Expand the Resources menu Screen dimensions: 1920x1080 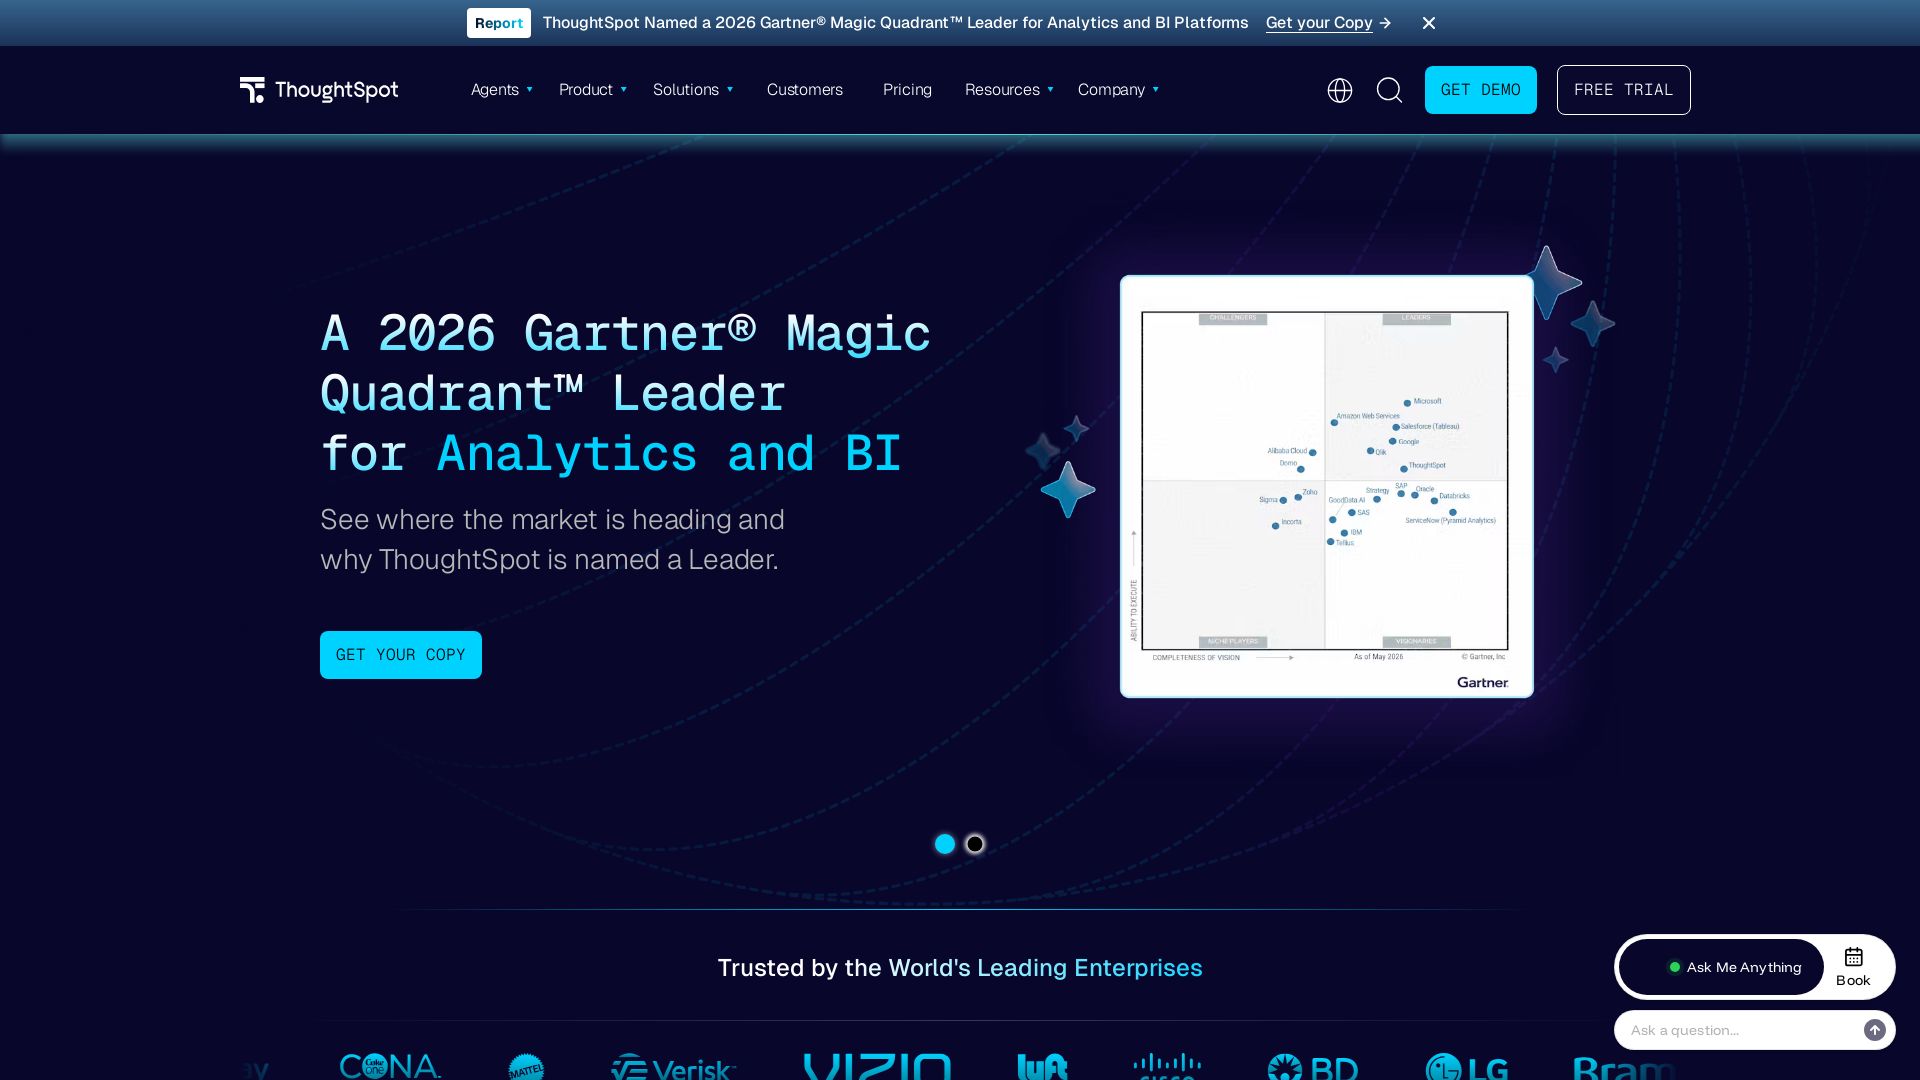click(x=1008, y=90)
